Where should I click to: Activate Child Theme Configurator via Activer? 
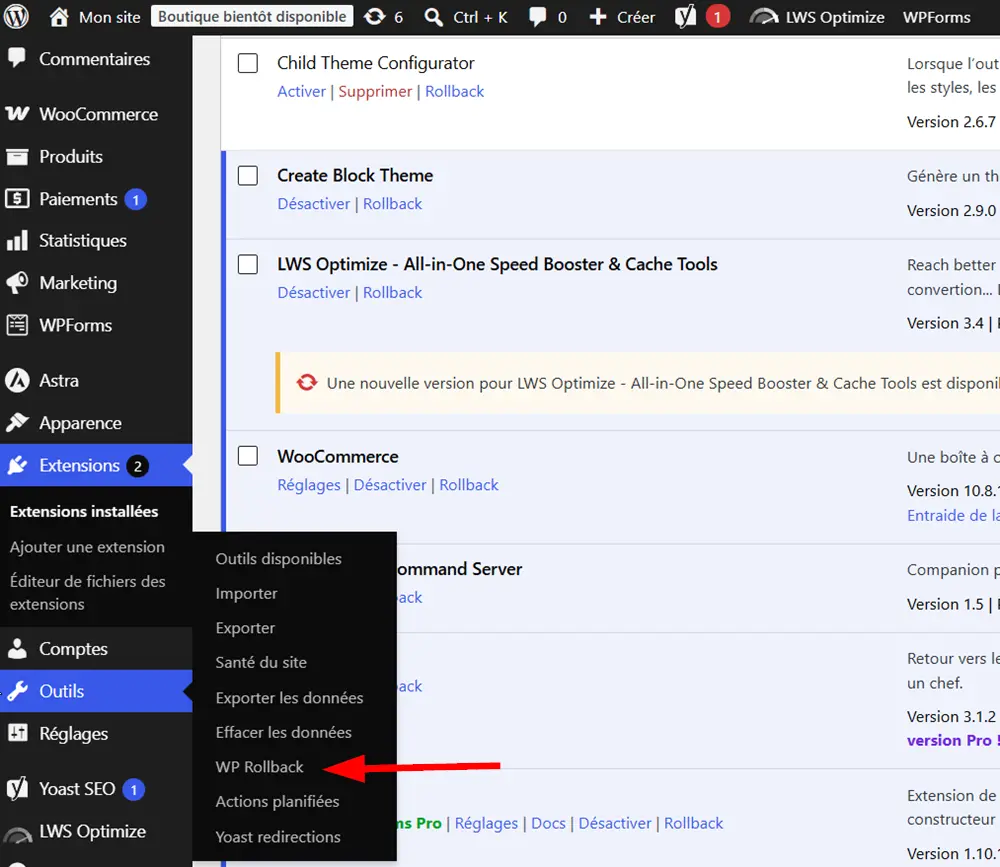click(301, 91)
